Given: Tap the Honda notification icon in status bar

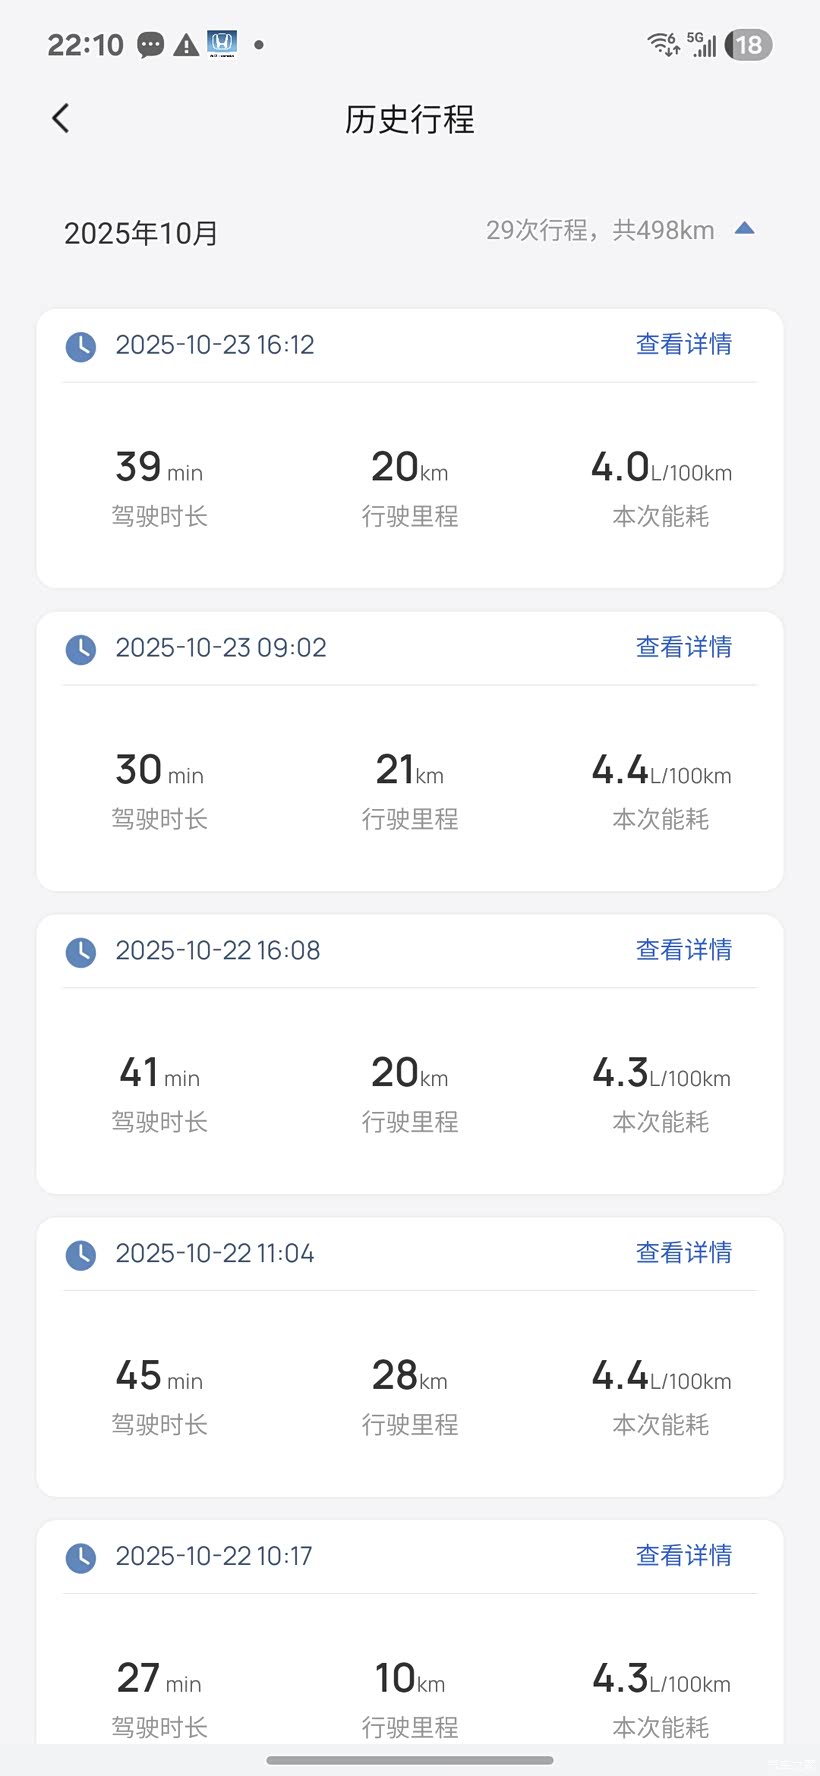Looking at the screenshot, I should 222,44.
